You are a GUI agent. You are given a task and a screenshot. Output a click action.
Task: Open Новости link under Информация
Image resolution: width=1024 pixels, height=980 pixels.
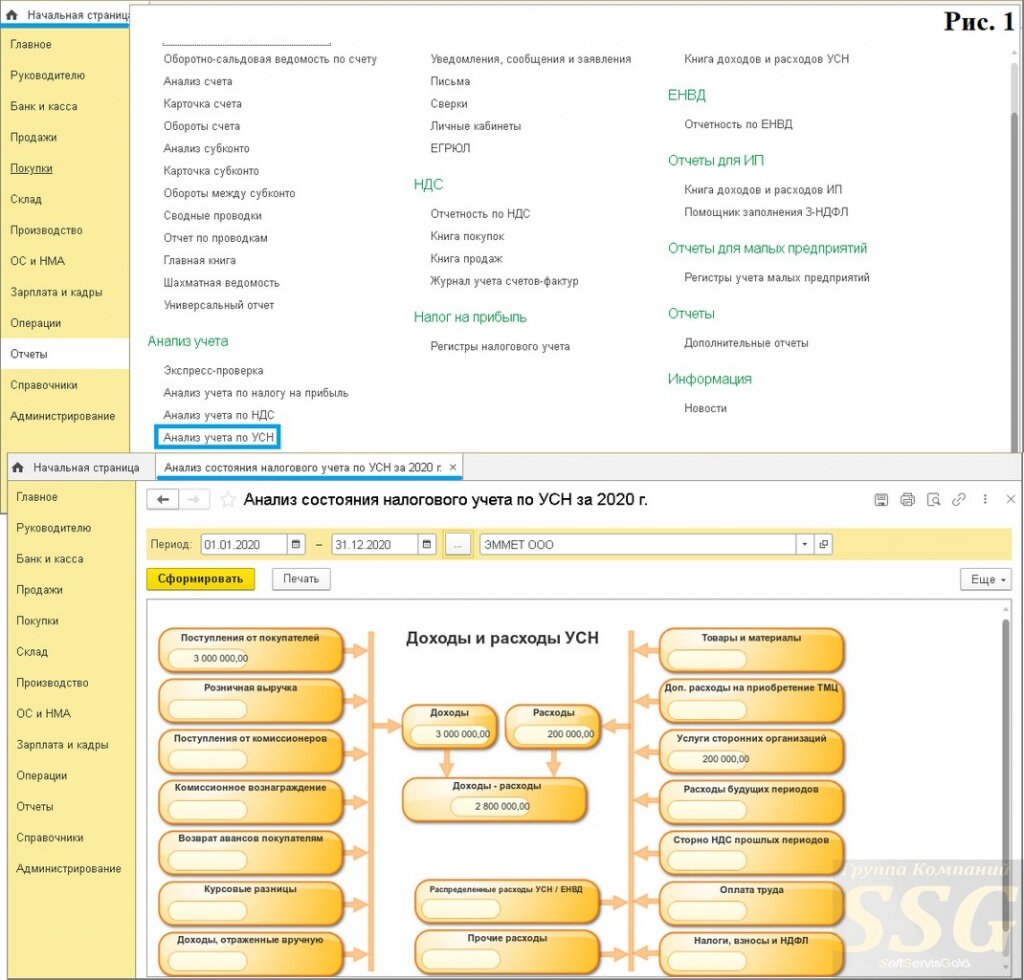[x=705, y=408]
